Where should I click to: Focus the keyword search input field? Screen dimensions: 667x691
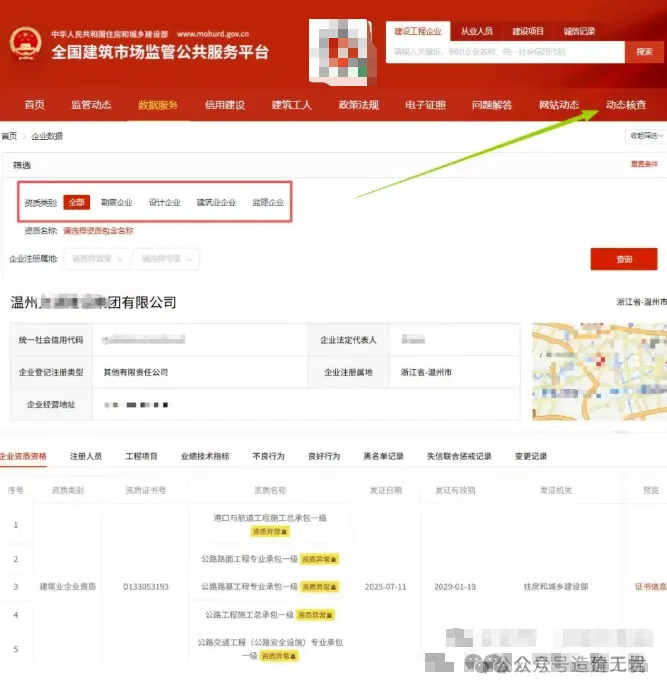pos(505,52)
